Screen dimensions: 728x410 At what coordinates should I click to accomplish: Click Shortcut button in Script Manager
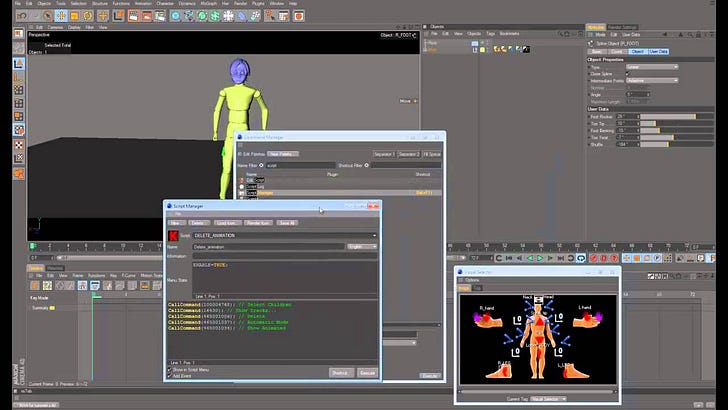point(341,373)
